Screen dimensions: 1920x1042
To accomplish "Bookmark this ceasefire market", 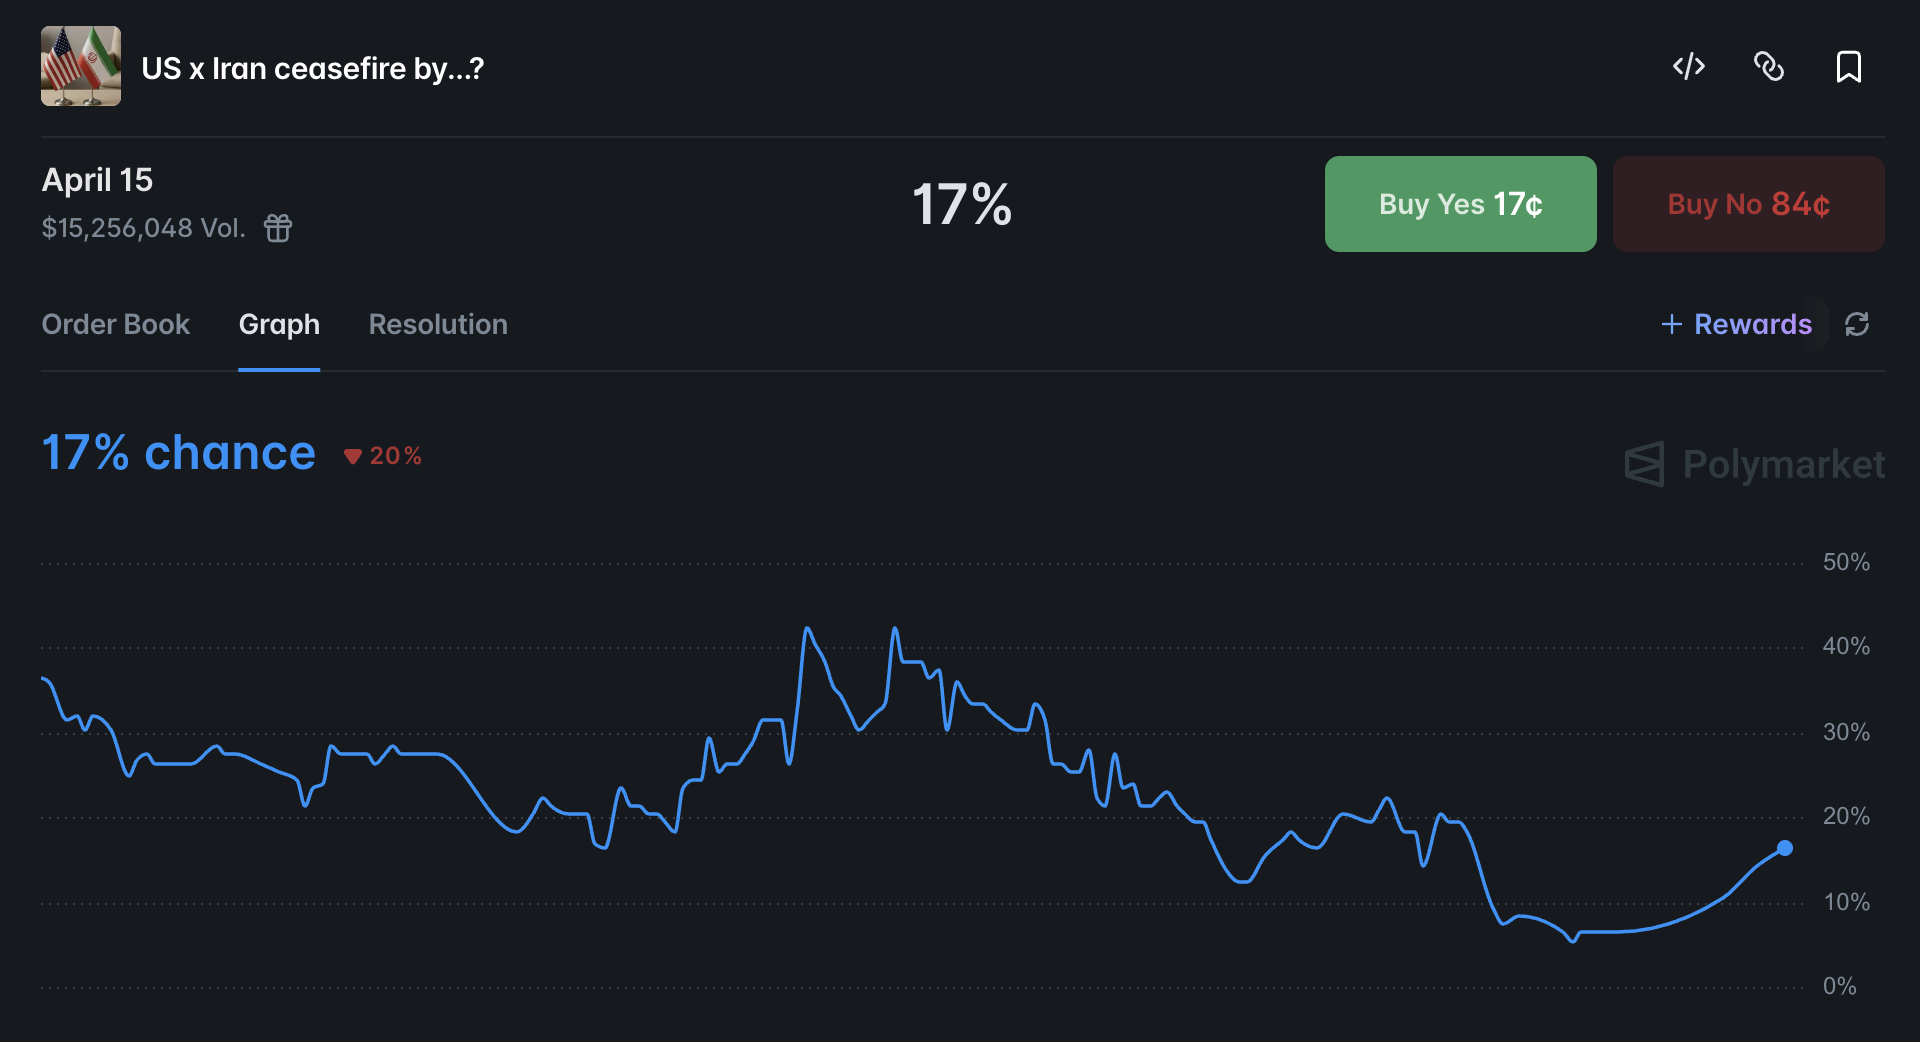I will (x=1848, y=67).
